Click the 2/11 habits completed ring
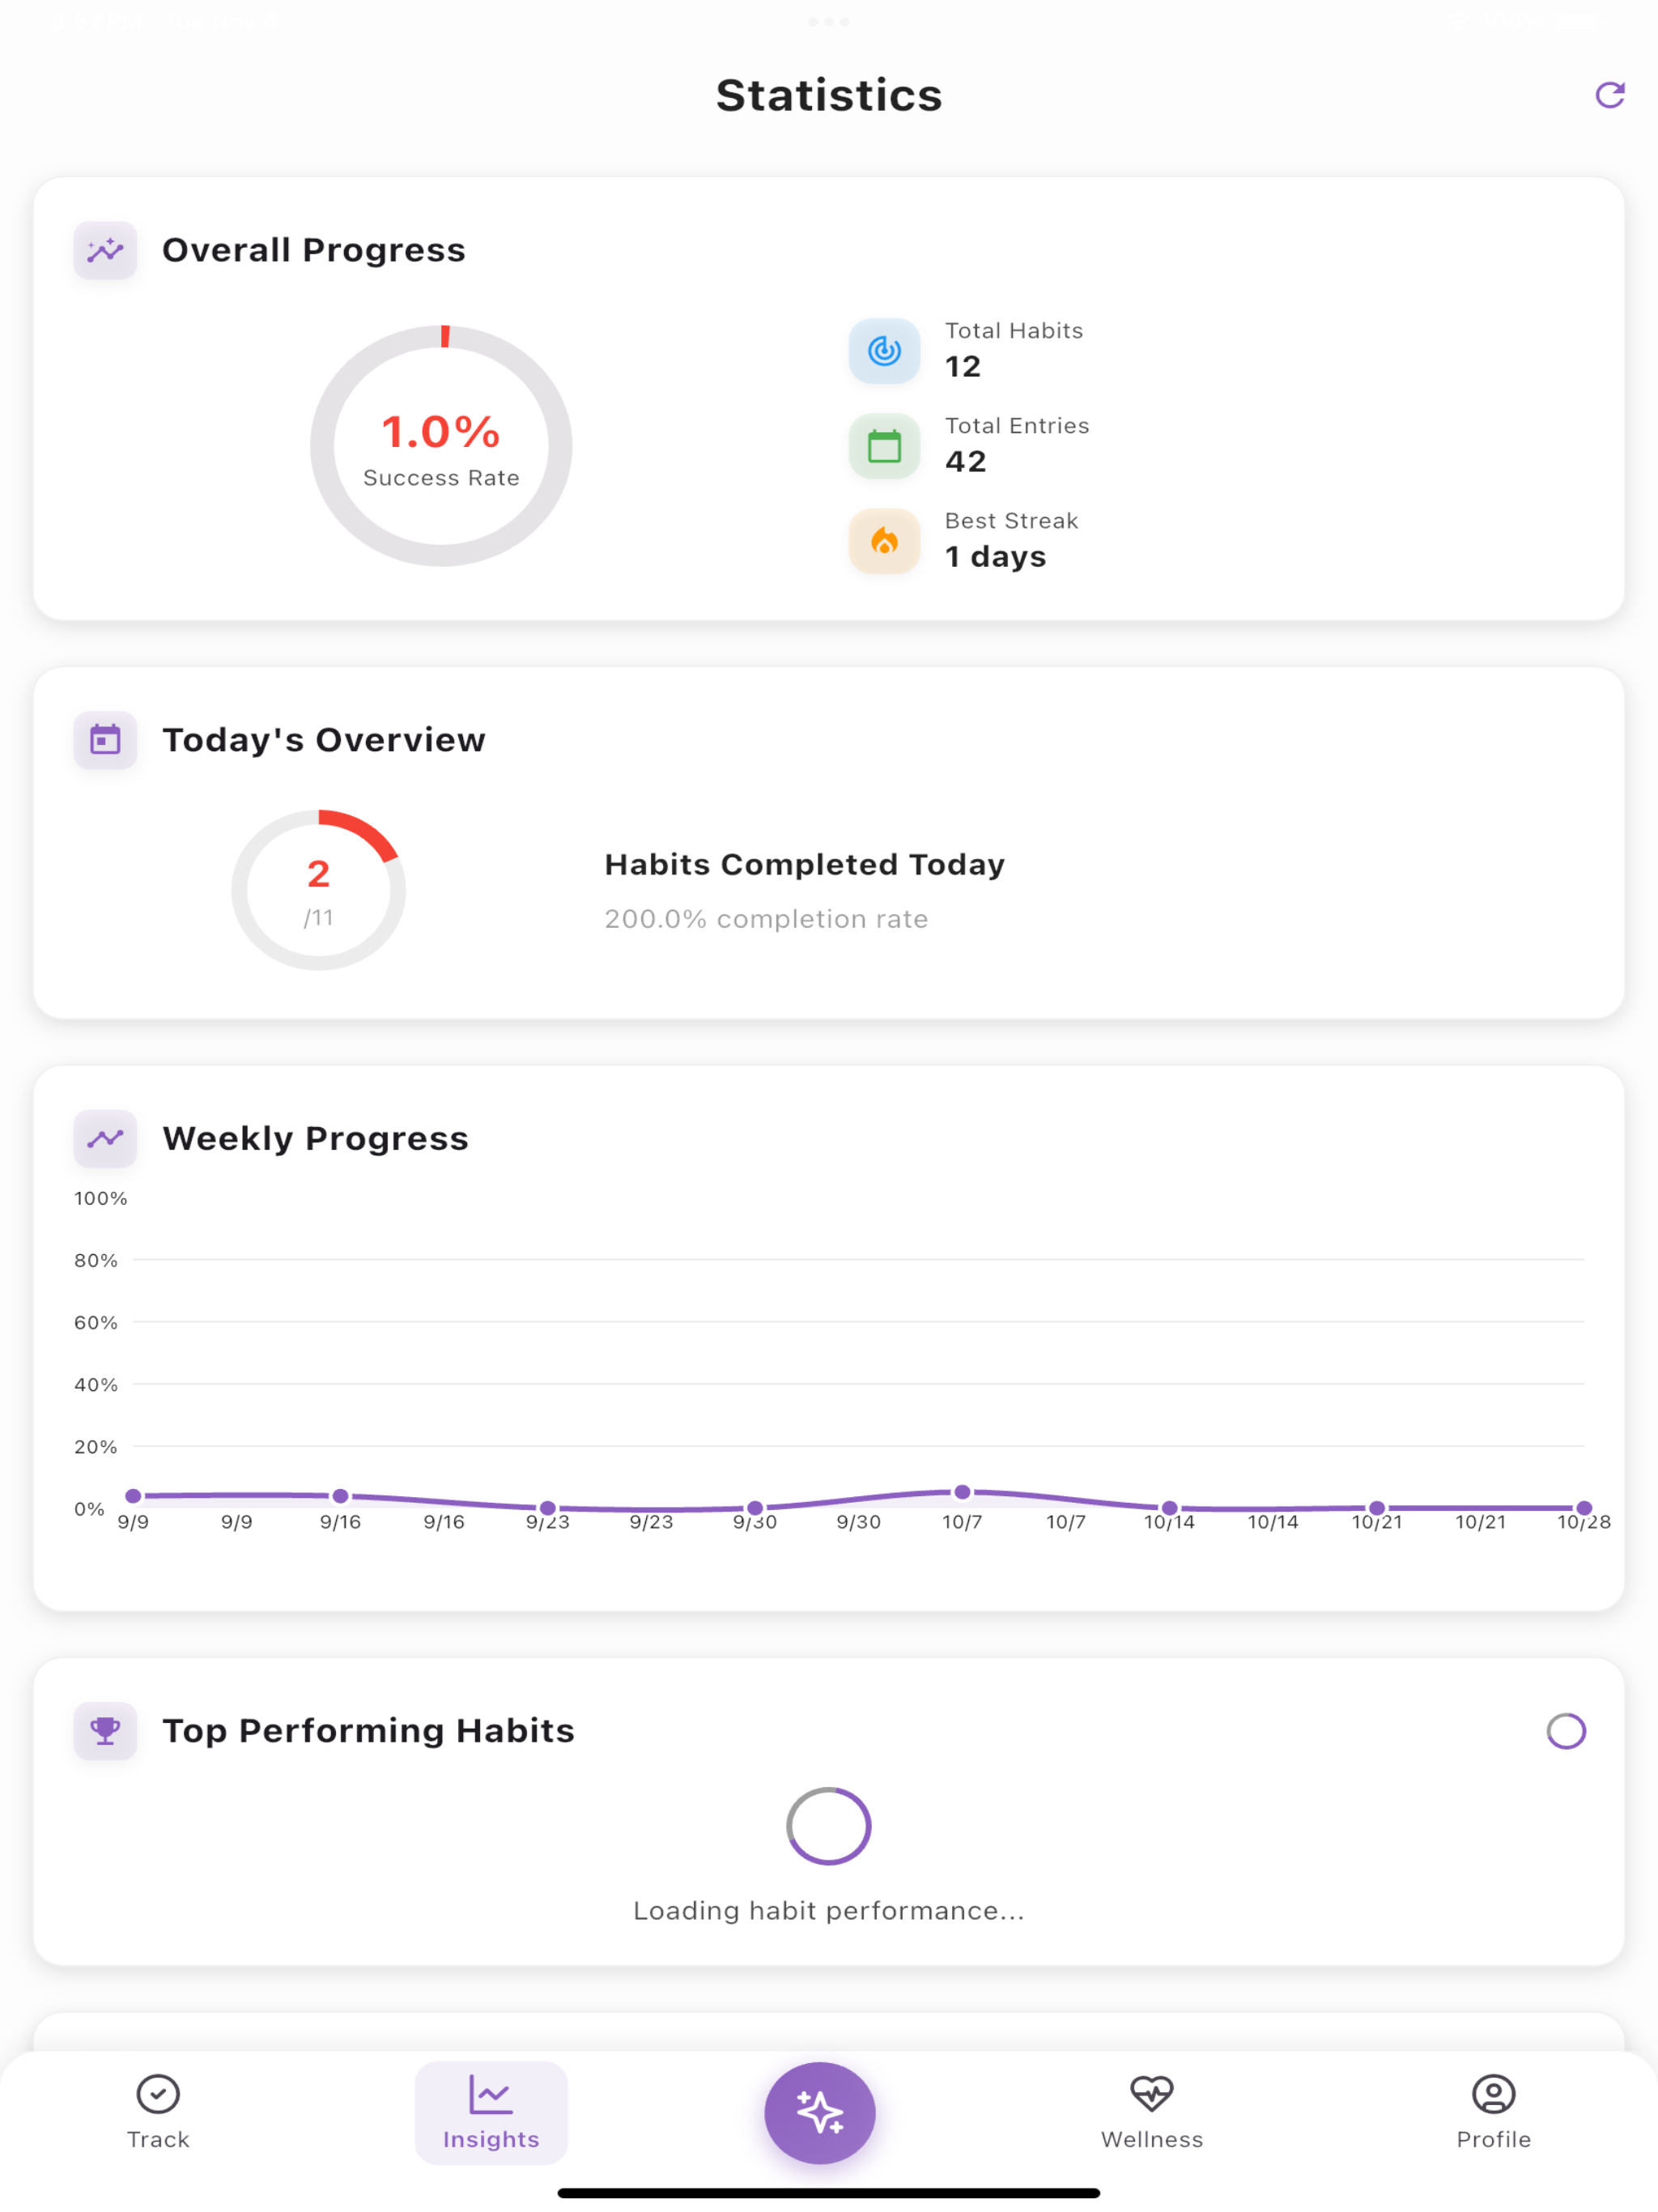The image size is (1658, 2212). pos(318,890)
